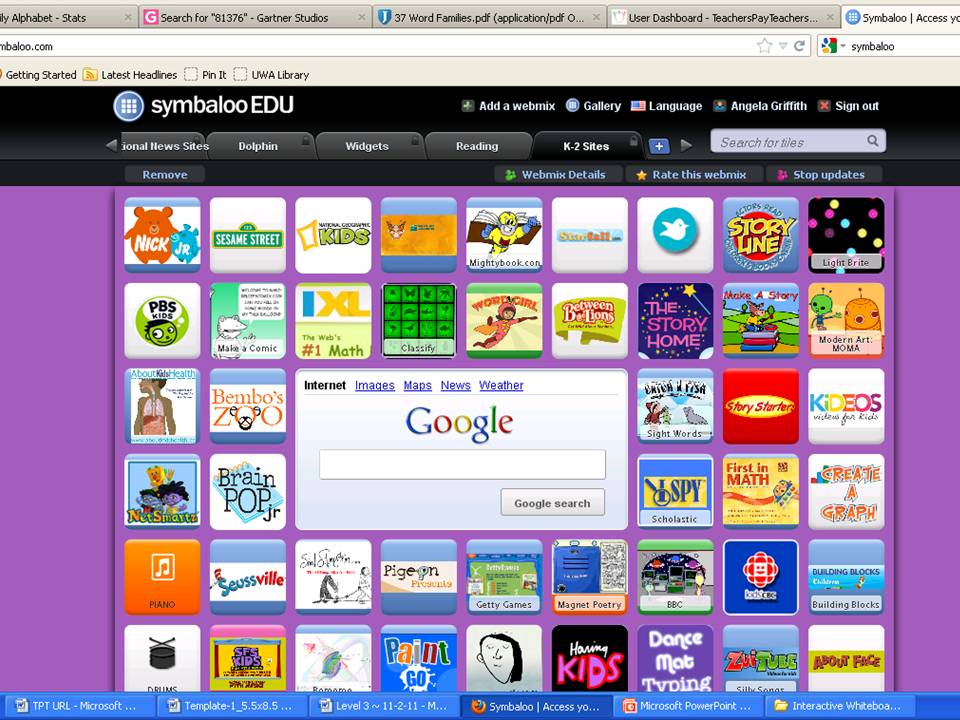This screenshot has width=960, height=720.
Task: Open the Create A Graph tile
Action: (846, 492)
